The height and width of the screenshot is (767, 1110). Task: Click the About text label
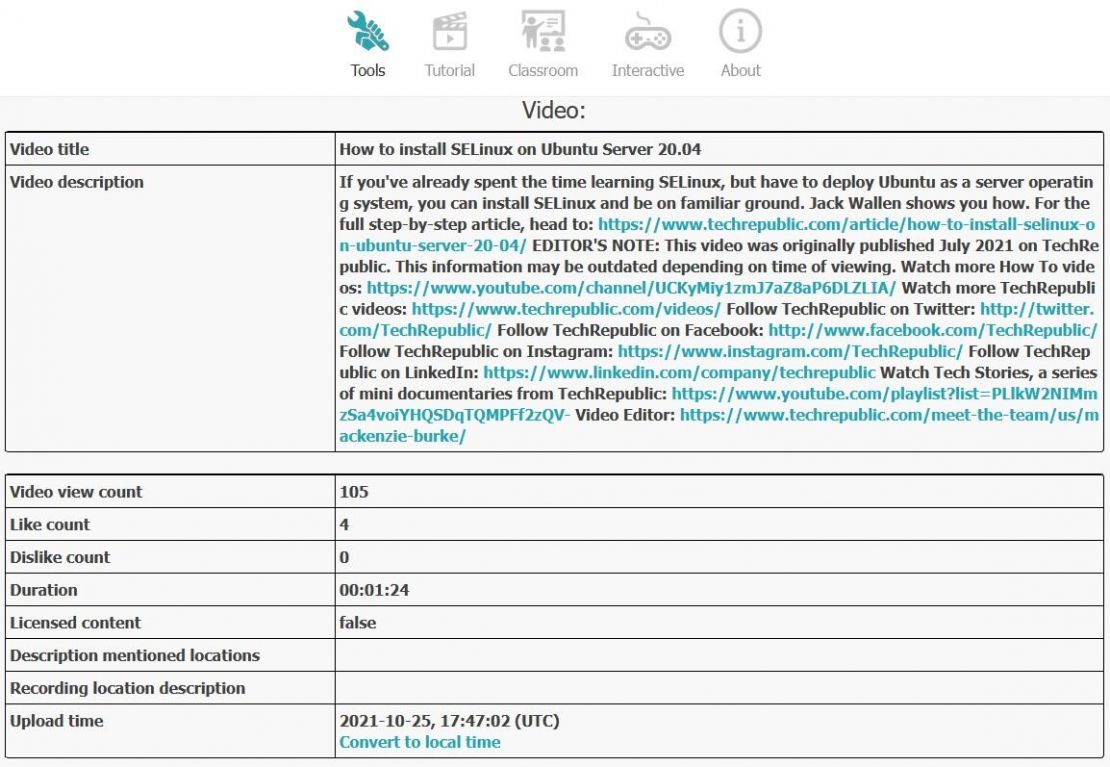pyautogui.click(x=740, y=70)
